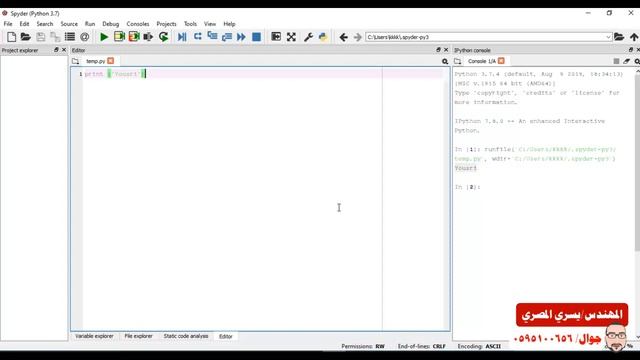Click the debugger Continue double-arrow icon
Viewport: 640px width, 360px height.
click(x=241, y=37)
